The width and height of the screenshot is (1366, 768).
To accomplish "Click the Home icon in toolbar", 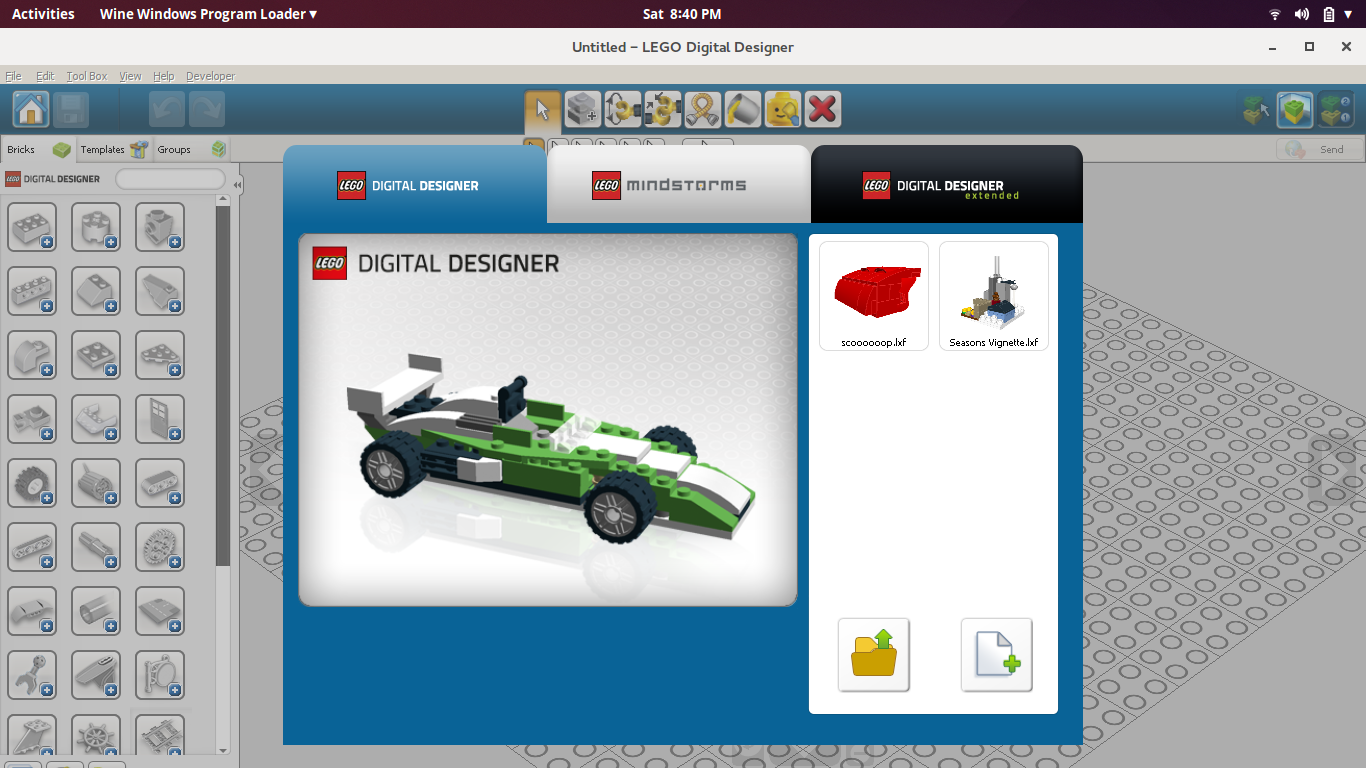I will point(31,109).
